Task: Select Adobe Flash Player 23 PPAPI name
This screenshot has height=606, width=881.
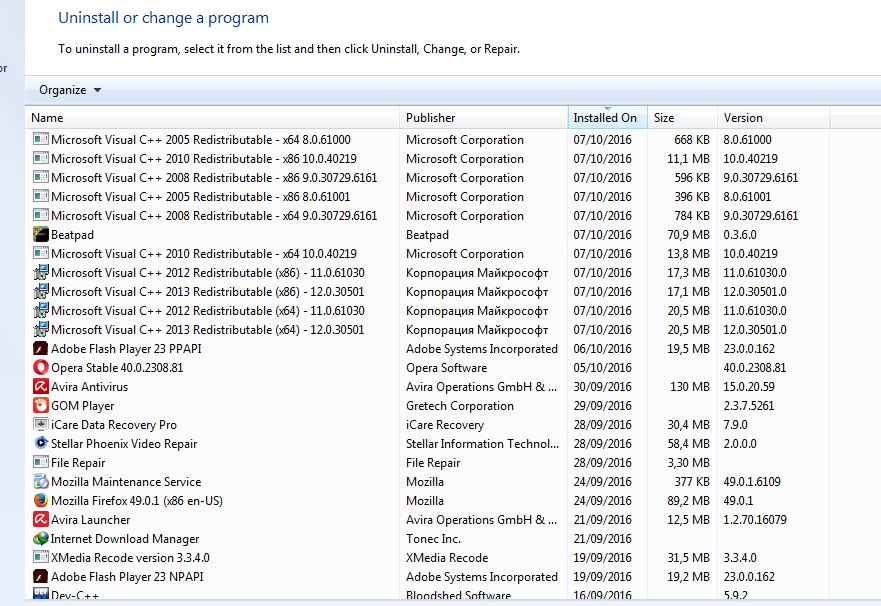Action: pos(126,349)
